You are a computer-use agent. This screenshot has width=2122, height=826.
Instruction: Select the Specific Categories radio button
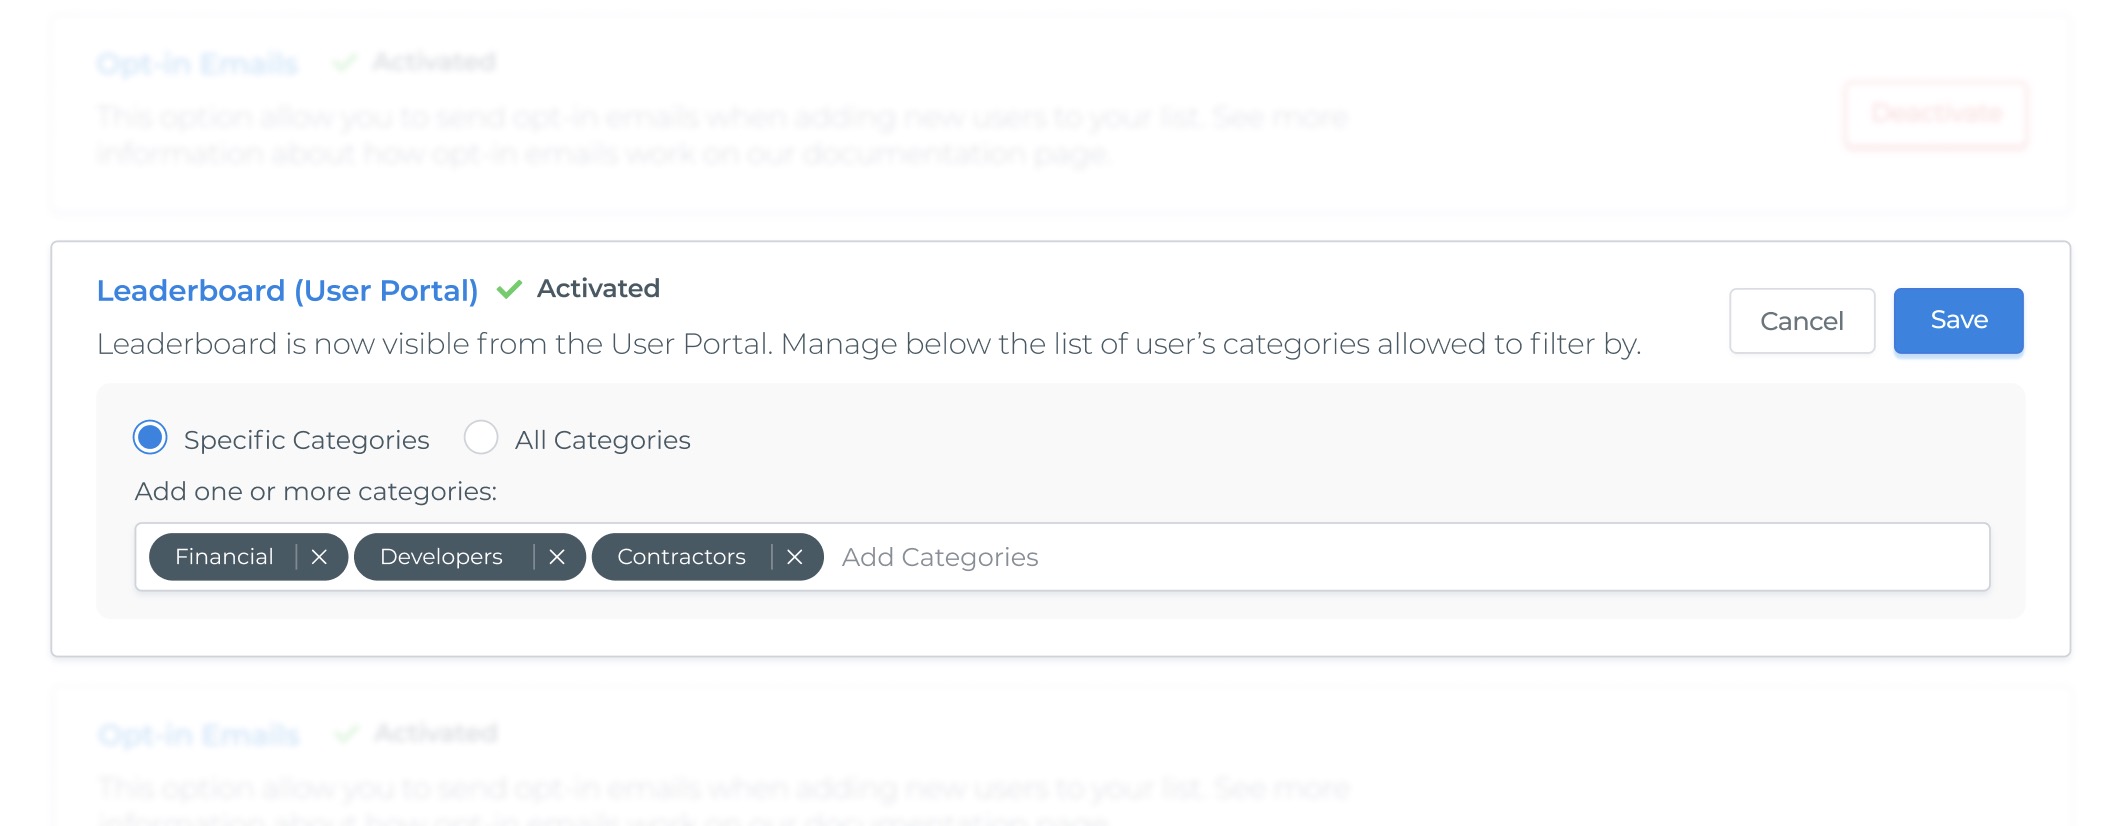pos(150,438)
